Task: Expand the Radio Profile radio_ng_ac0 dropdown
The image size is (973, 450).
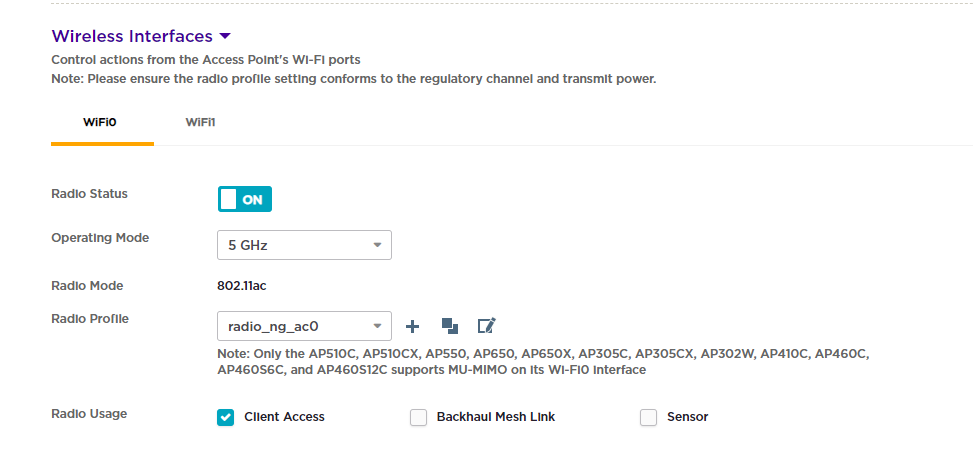Action: (304, 326)
